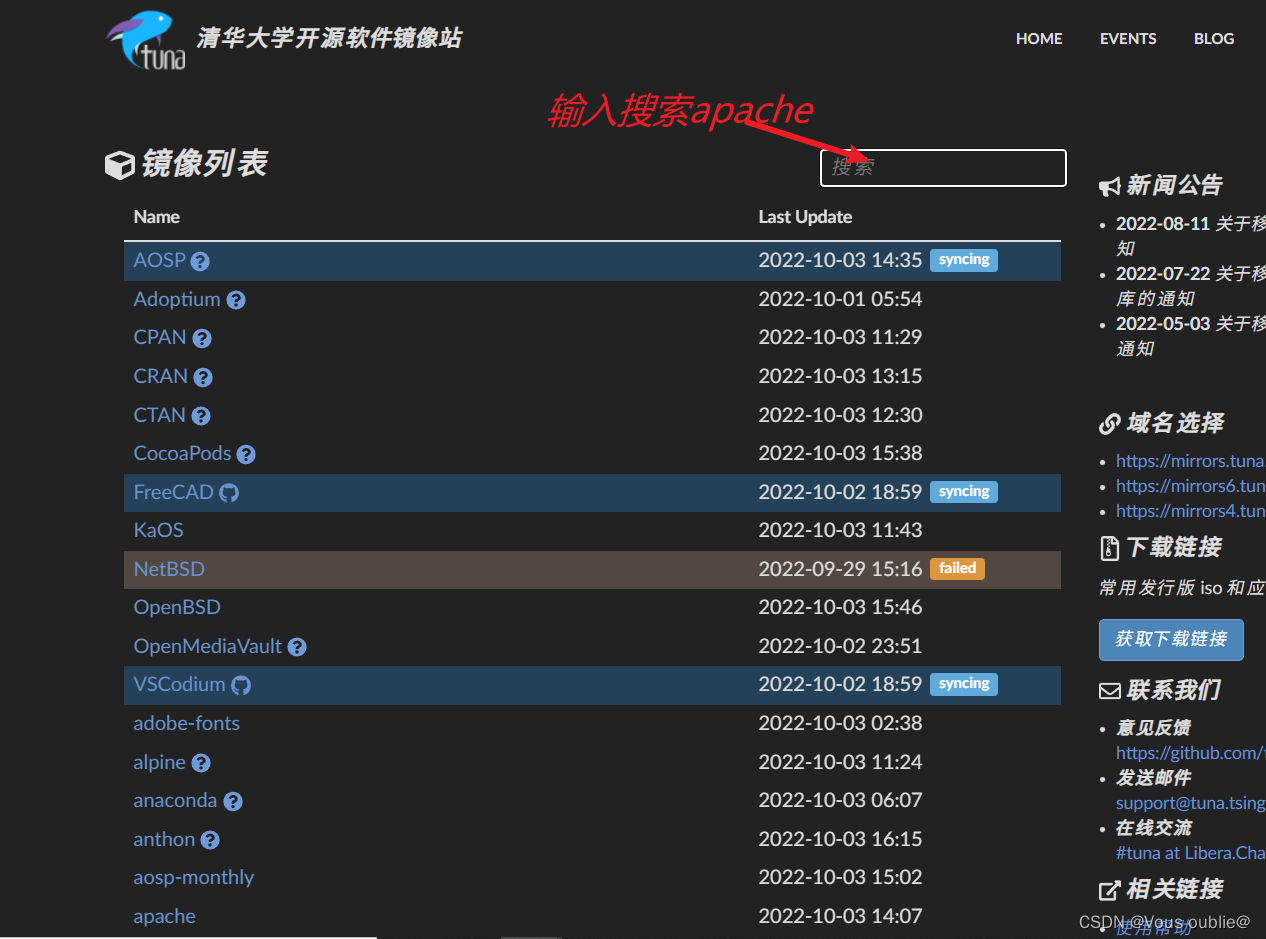Open the help icon beside anaconda
The height and width of the screenshot is (939, 1266).
click(x=233, y=802)
